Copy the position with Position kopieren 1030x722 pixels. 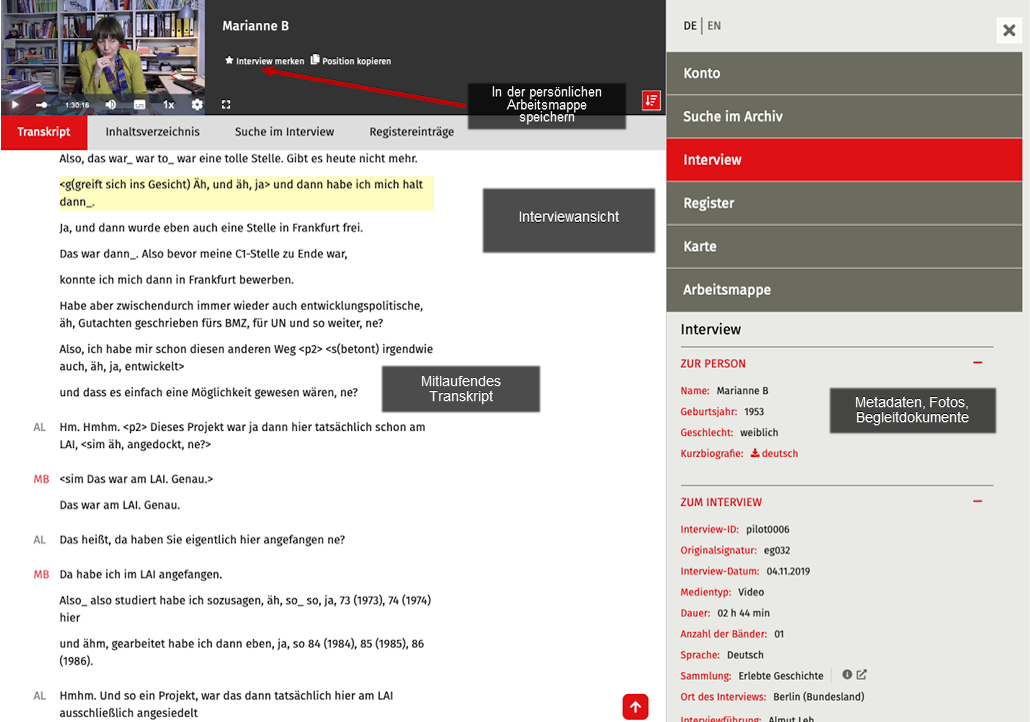point(351,60)
